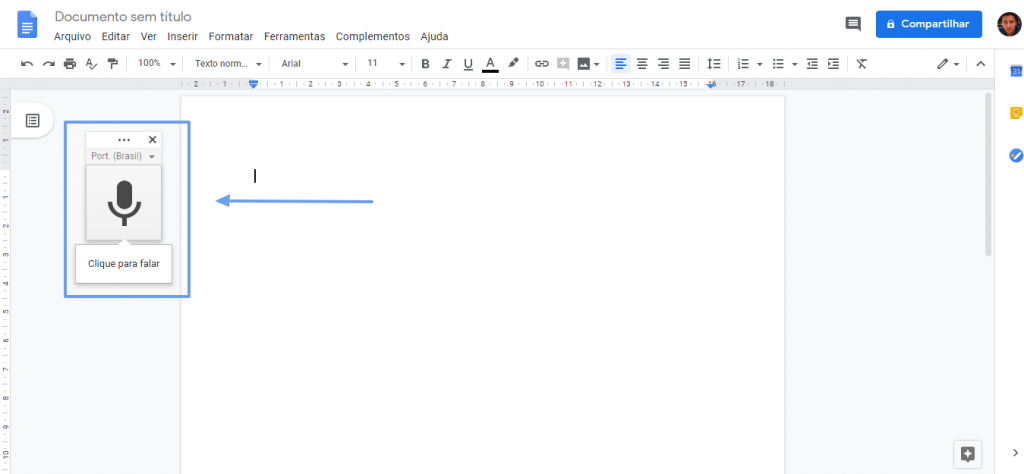The height and width of the screenshot is (474, 1024).
Task: Open the Editar menu
Action: click(116, 37)
